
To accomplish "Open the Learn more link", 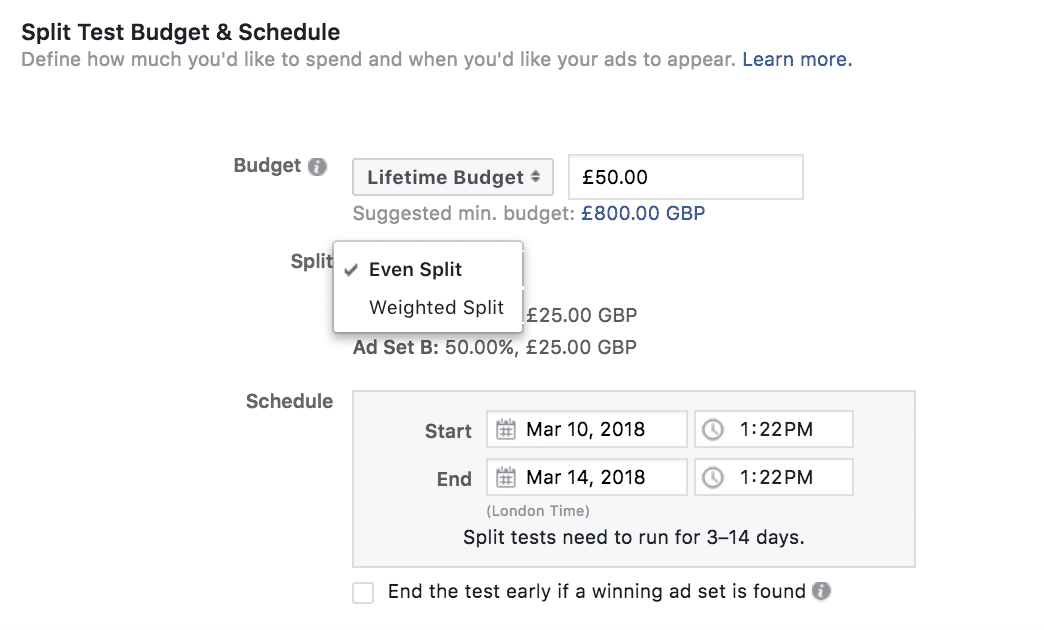I will (797, 59).
